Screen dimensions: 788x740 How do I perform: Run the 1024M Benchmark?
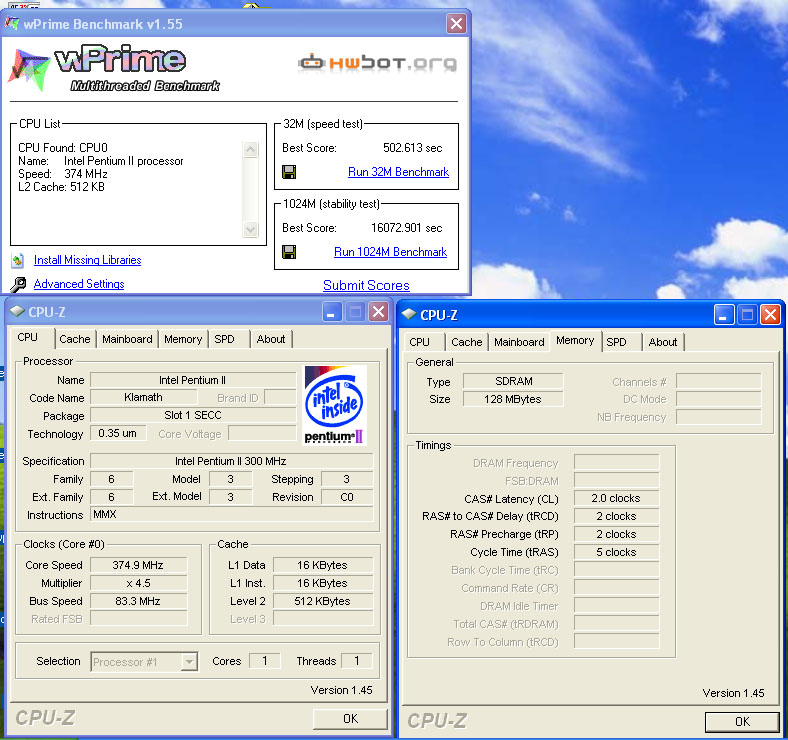(390, 252)
